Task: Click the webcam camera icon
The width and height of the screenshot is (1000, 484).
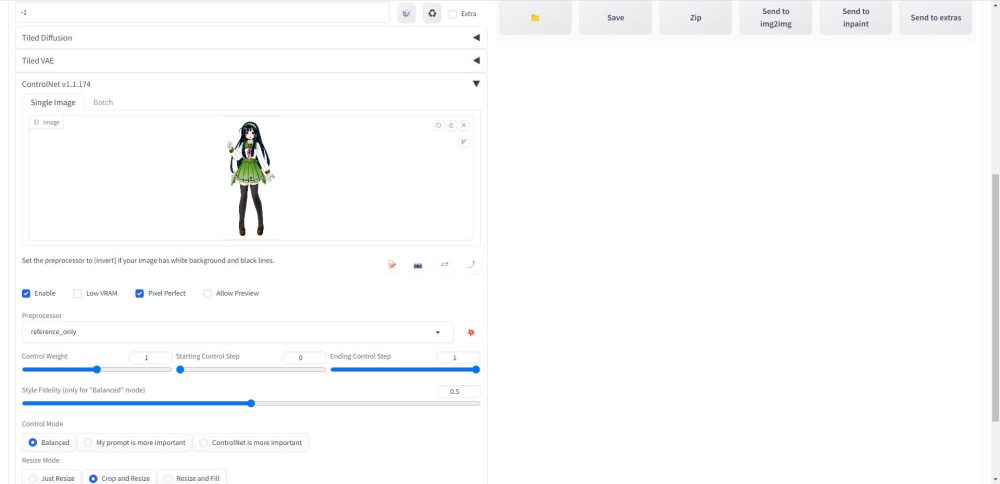Action: click(418, 265)
